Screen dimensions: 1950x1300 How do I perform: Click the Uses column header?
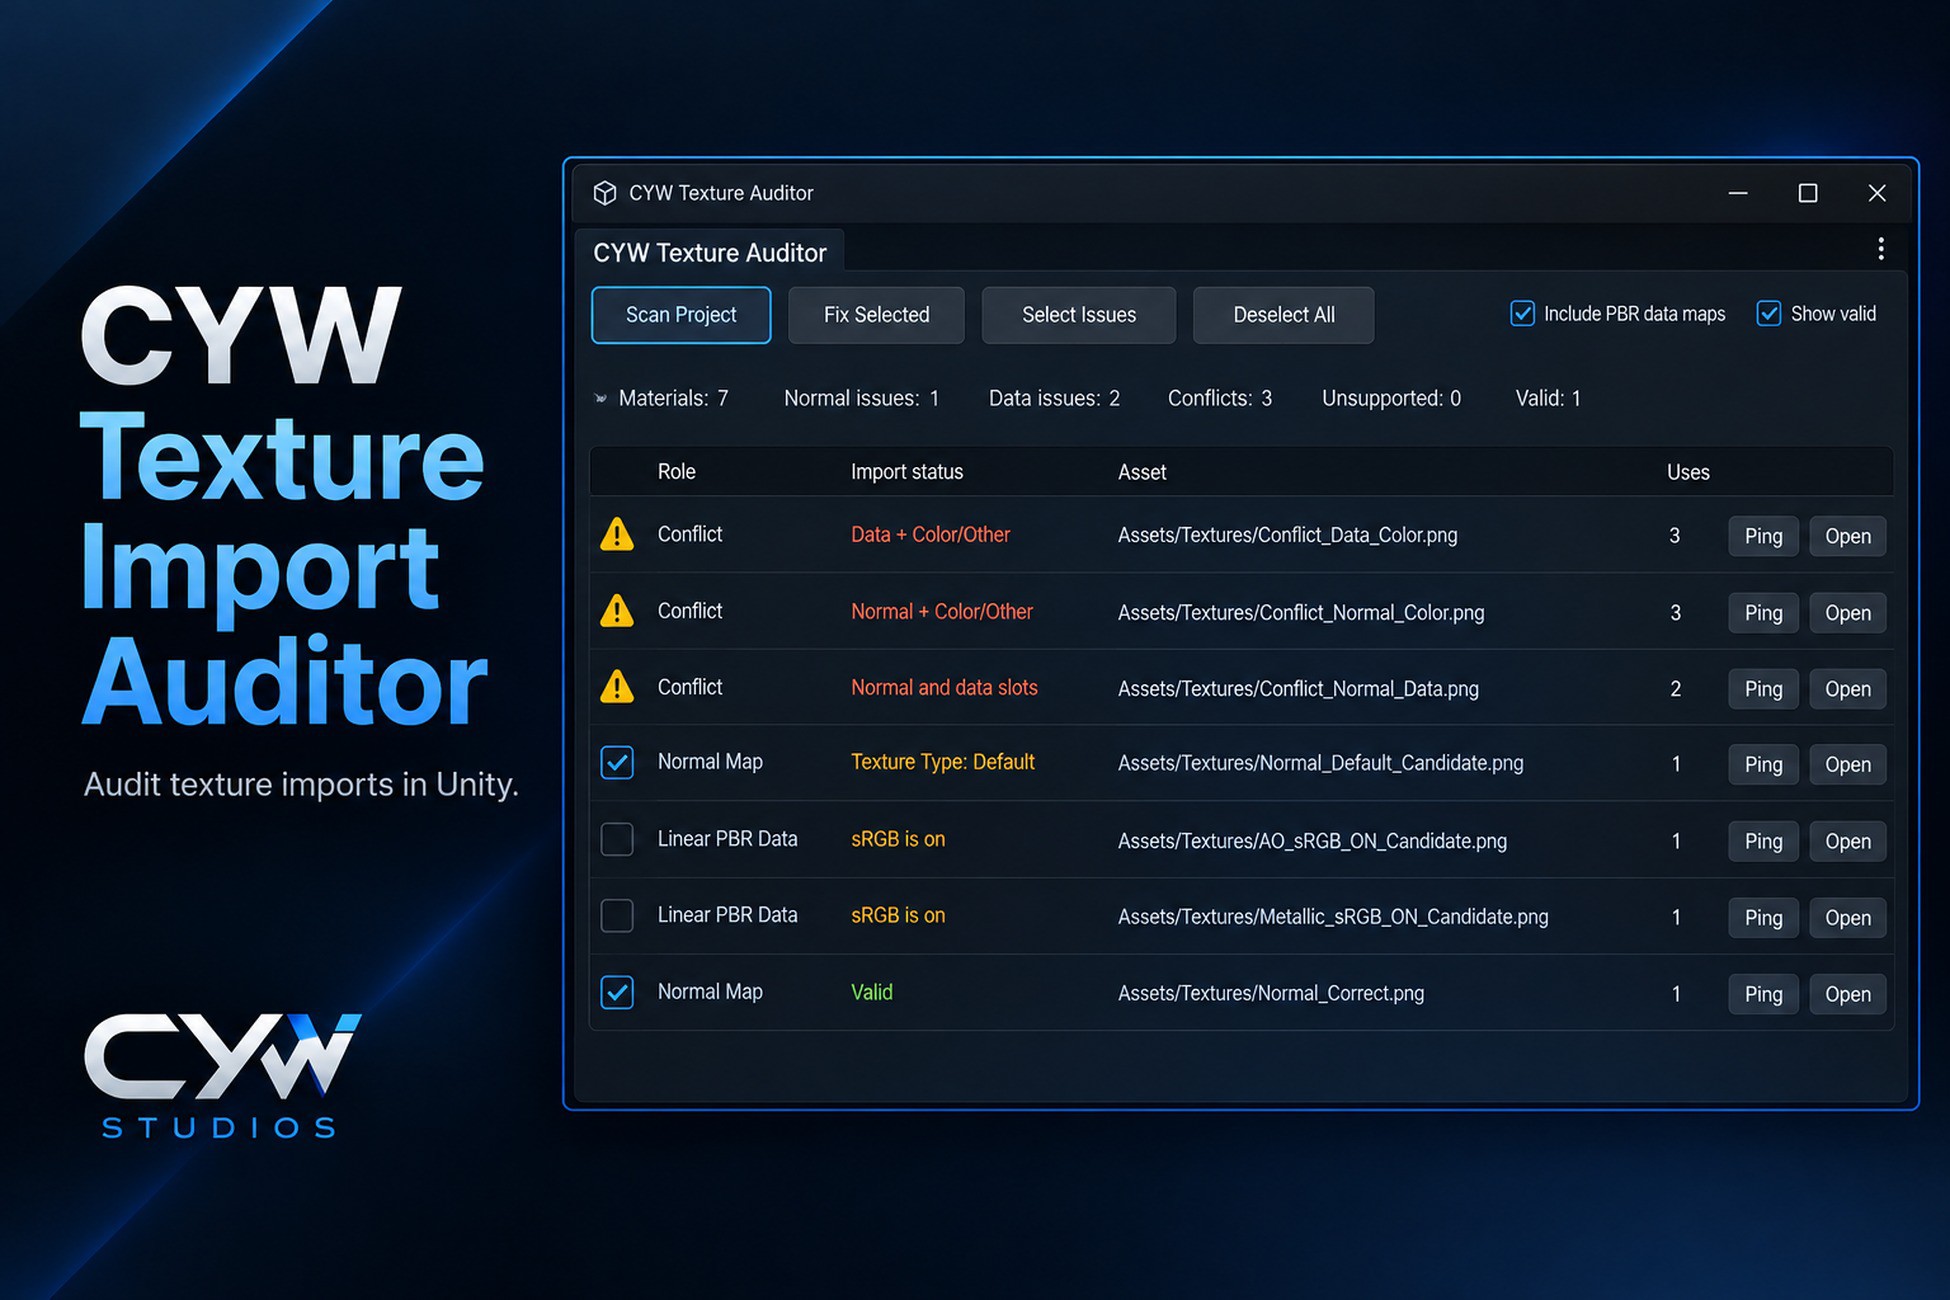[x=1688, y=472]
